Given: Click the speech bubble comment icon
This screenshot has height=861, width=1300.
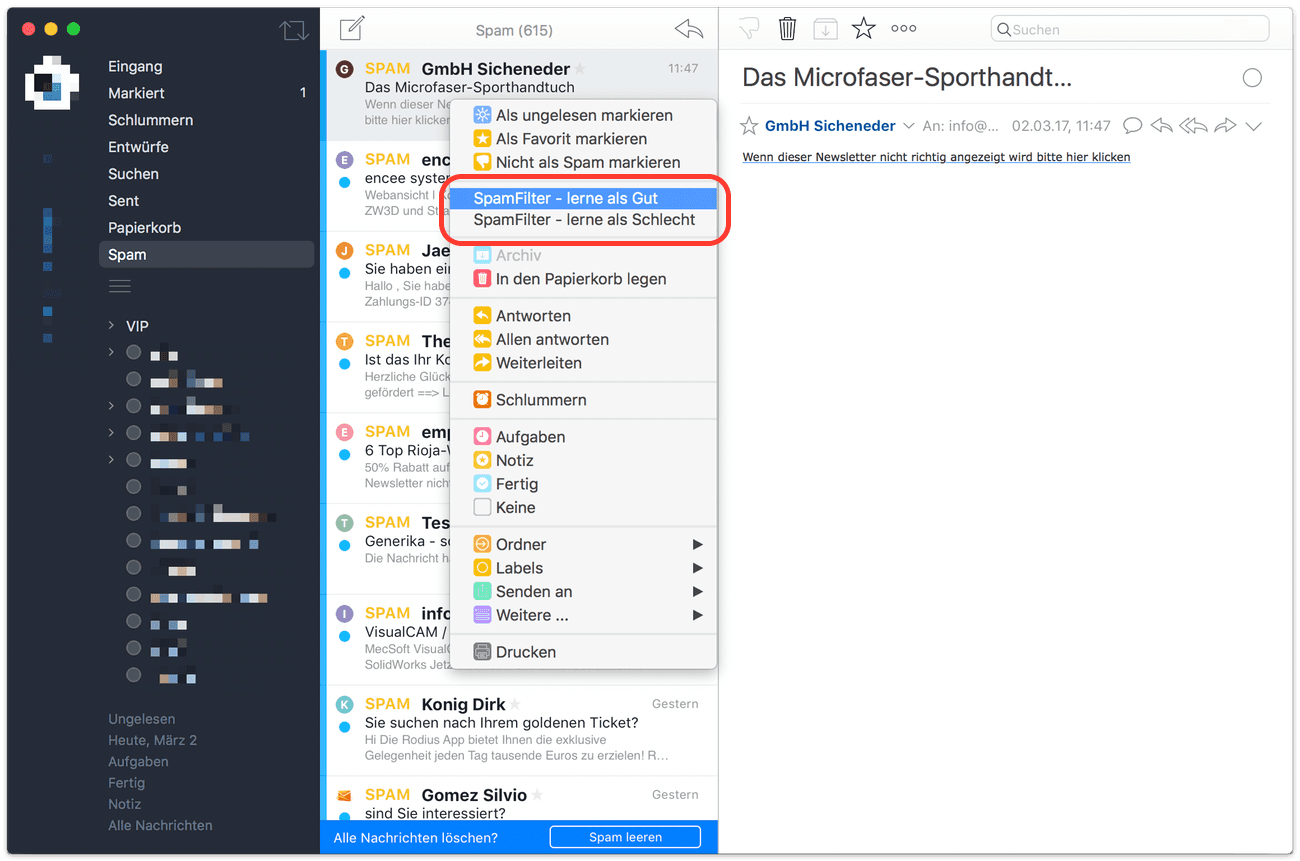Looking at the screenshot, I should [x=1132, y=126].
